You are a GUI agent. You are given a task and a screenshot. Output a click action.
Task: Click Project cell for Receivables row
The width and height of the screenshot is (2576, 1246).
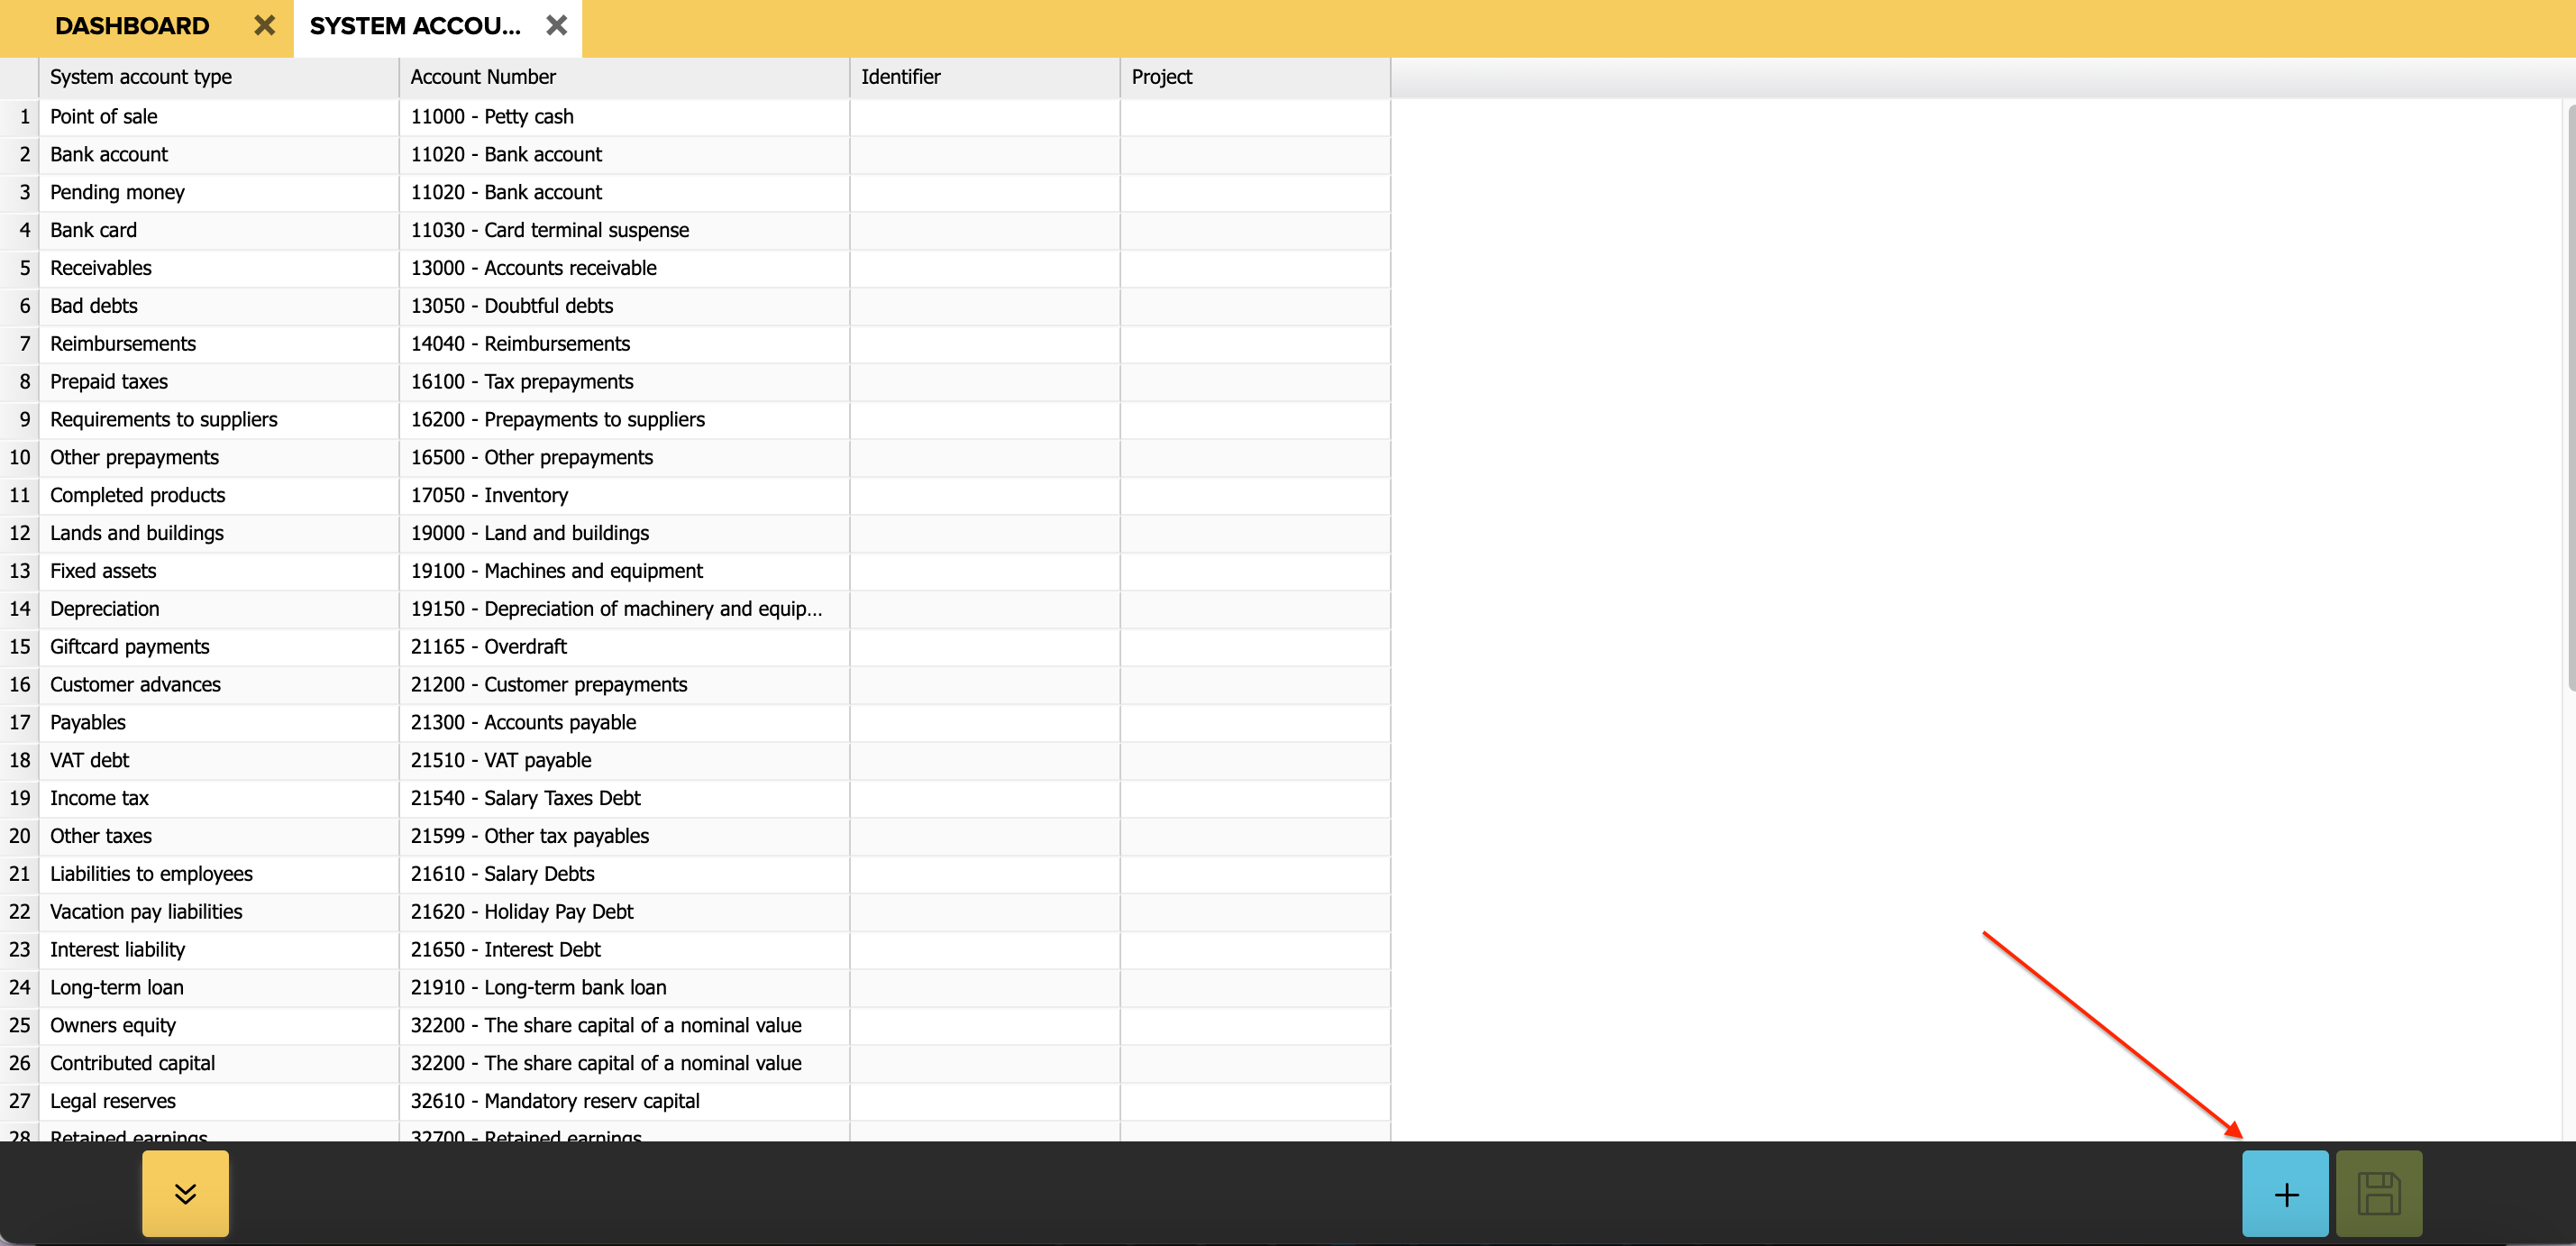[x=1254, y=268]
